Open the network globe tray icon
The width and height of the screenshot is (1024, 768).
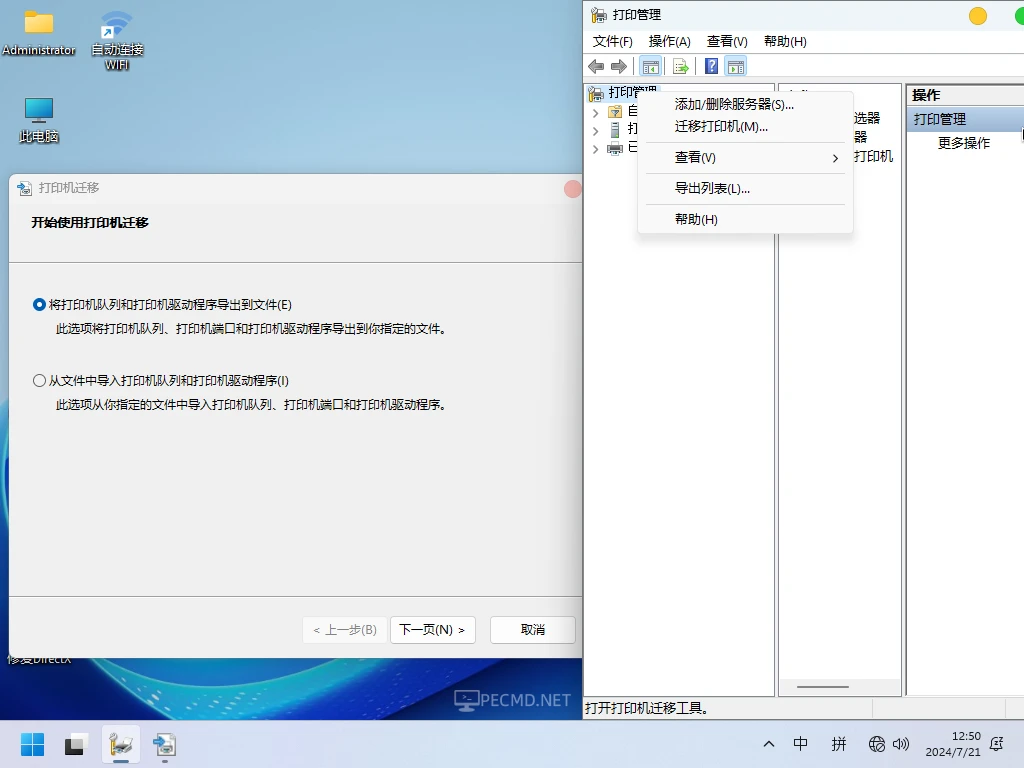click(876, 744)
